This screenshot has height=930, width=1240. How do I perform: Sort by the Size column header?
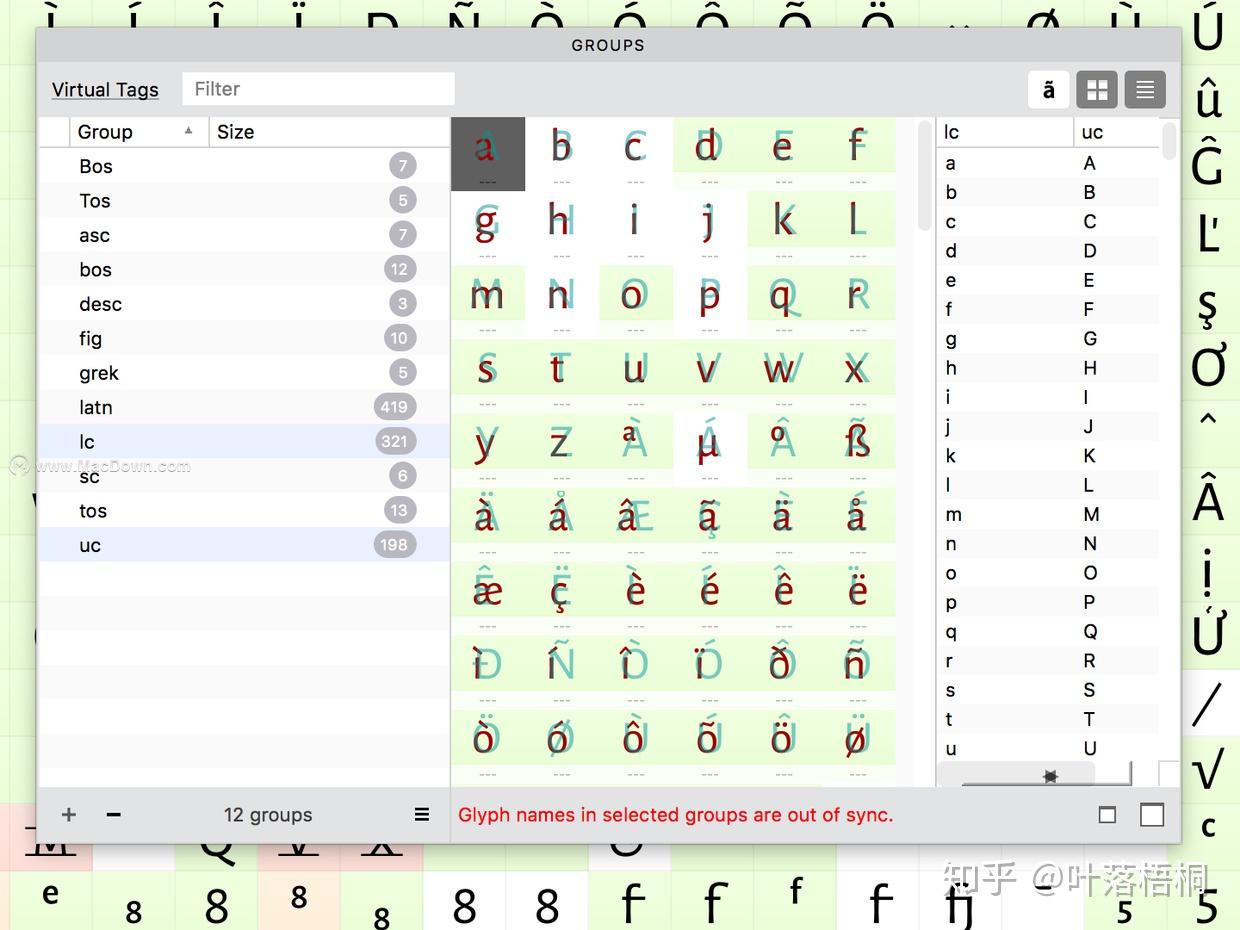pyautogui.click(x=329, y=132)
